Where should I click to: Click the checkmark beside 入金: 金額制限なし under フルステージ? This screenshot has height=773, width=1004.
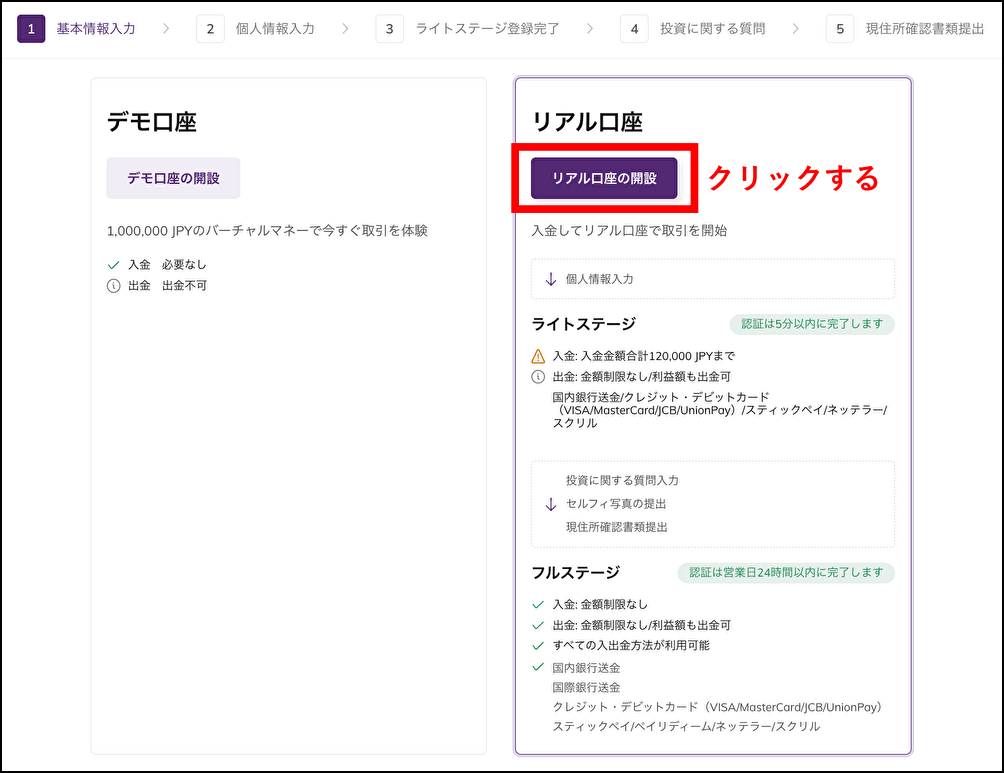pyautogui.click(x=538, y=605)
